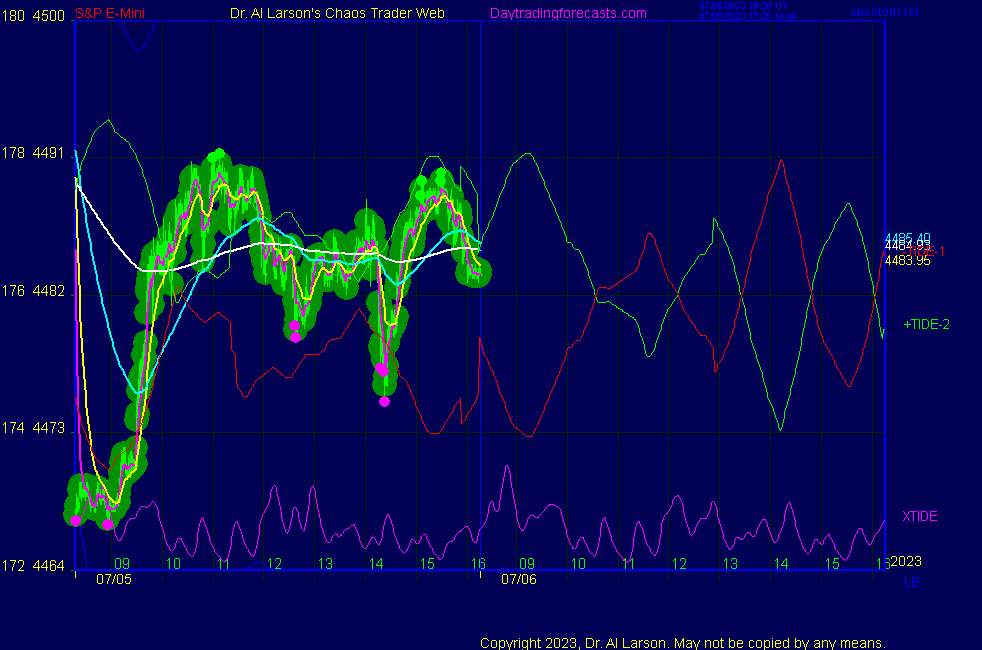Click hour 11 of the 07/05 session
The image size is (982, 650).
[224, 564]
